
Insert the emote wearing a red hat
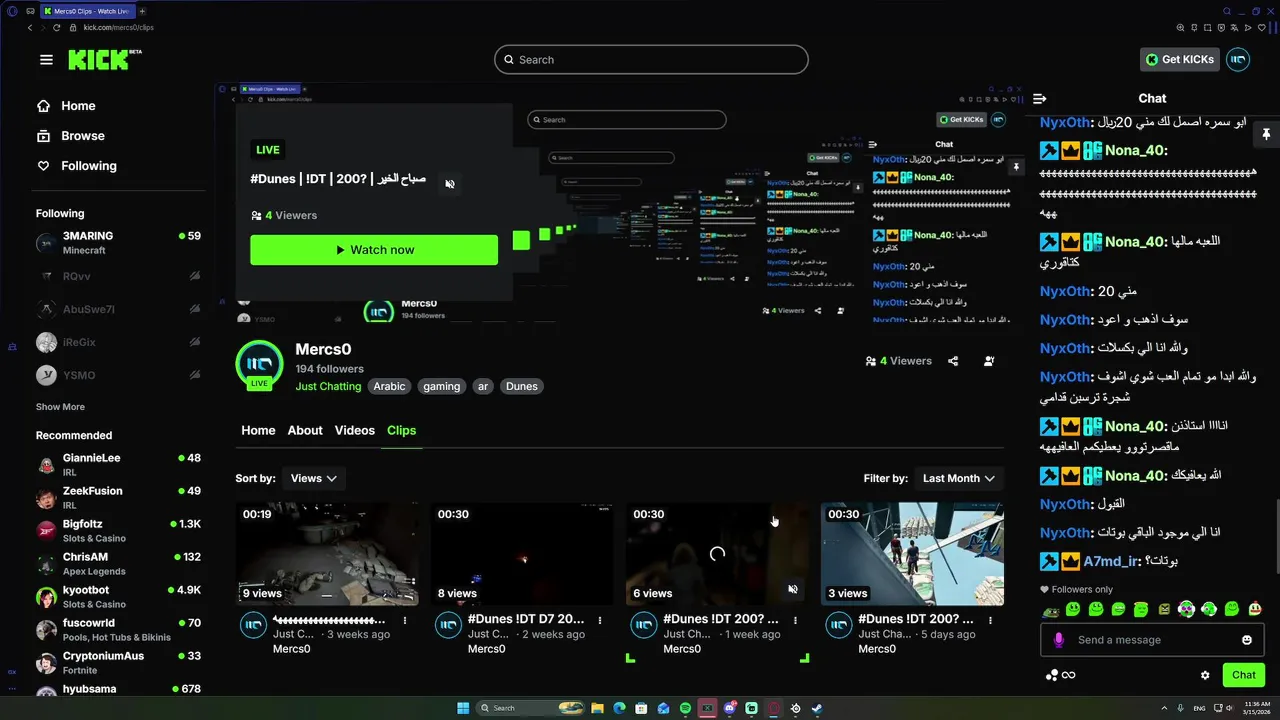(x=1255, y=609)
